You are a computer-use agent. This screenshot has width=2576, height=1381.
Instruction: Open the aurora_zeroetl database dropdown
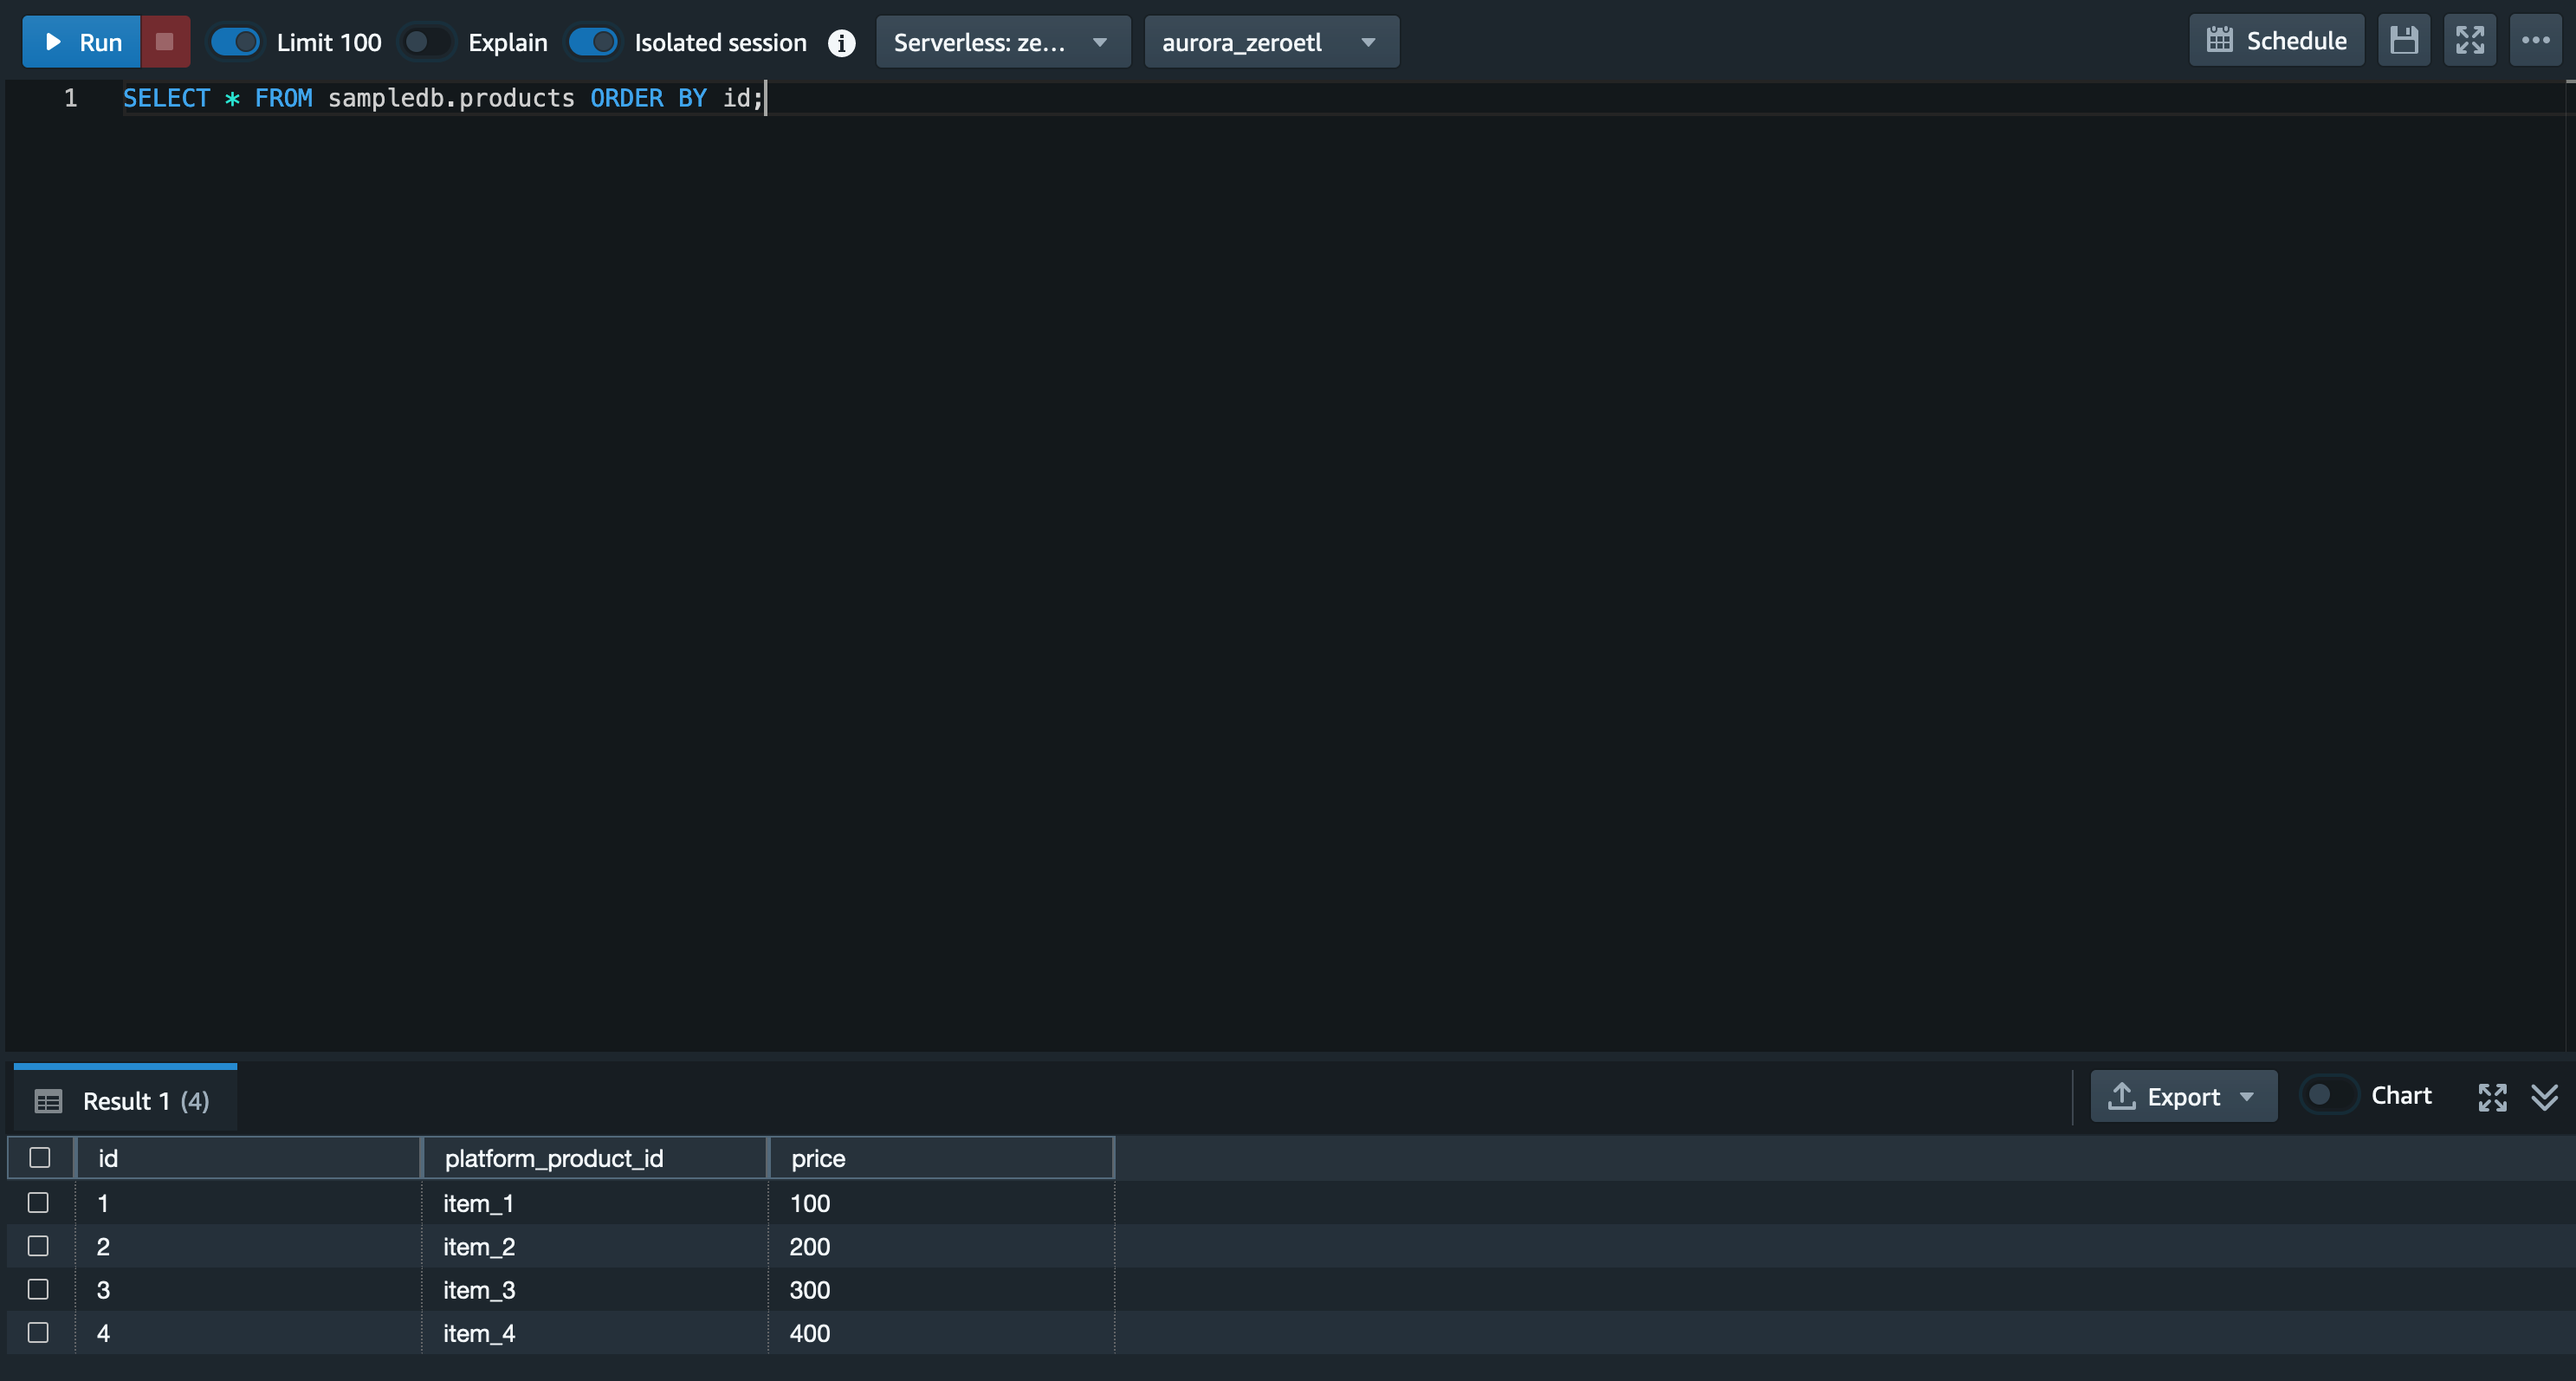pos(1271,42)
